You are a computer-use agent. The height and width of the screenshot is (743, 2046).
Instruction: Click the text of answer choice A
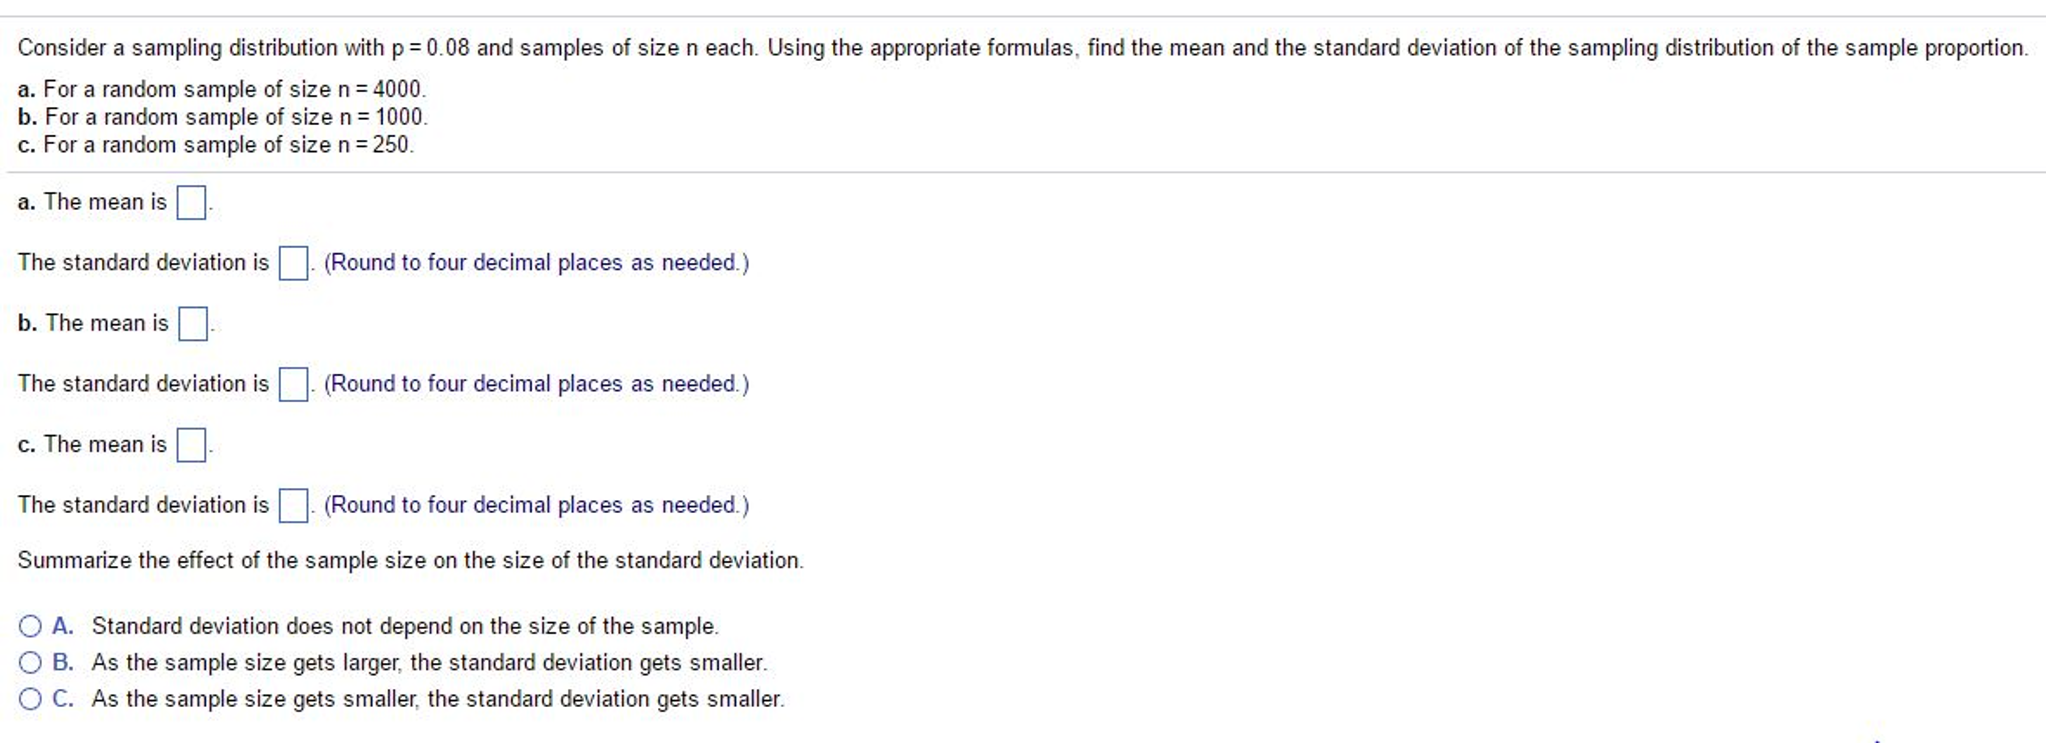click(x=405, y=626)
